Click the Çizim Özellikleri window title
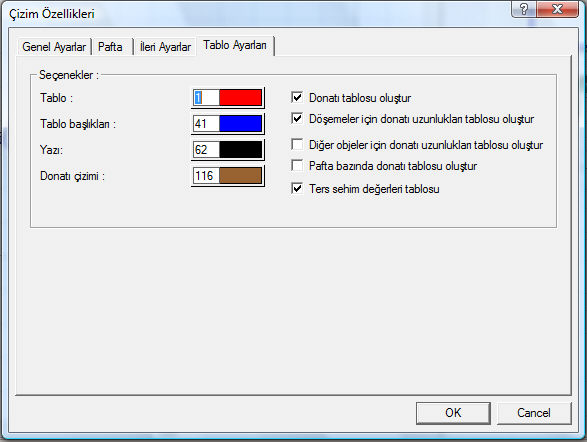This screenshot has width=587, height=442. click(52, 14)
